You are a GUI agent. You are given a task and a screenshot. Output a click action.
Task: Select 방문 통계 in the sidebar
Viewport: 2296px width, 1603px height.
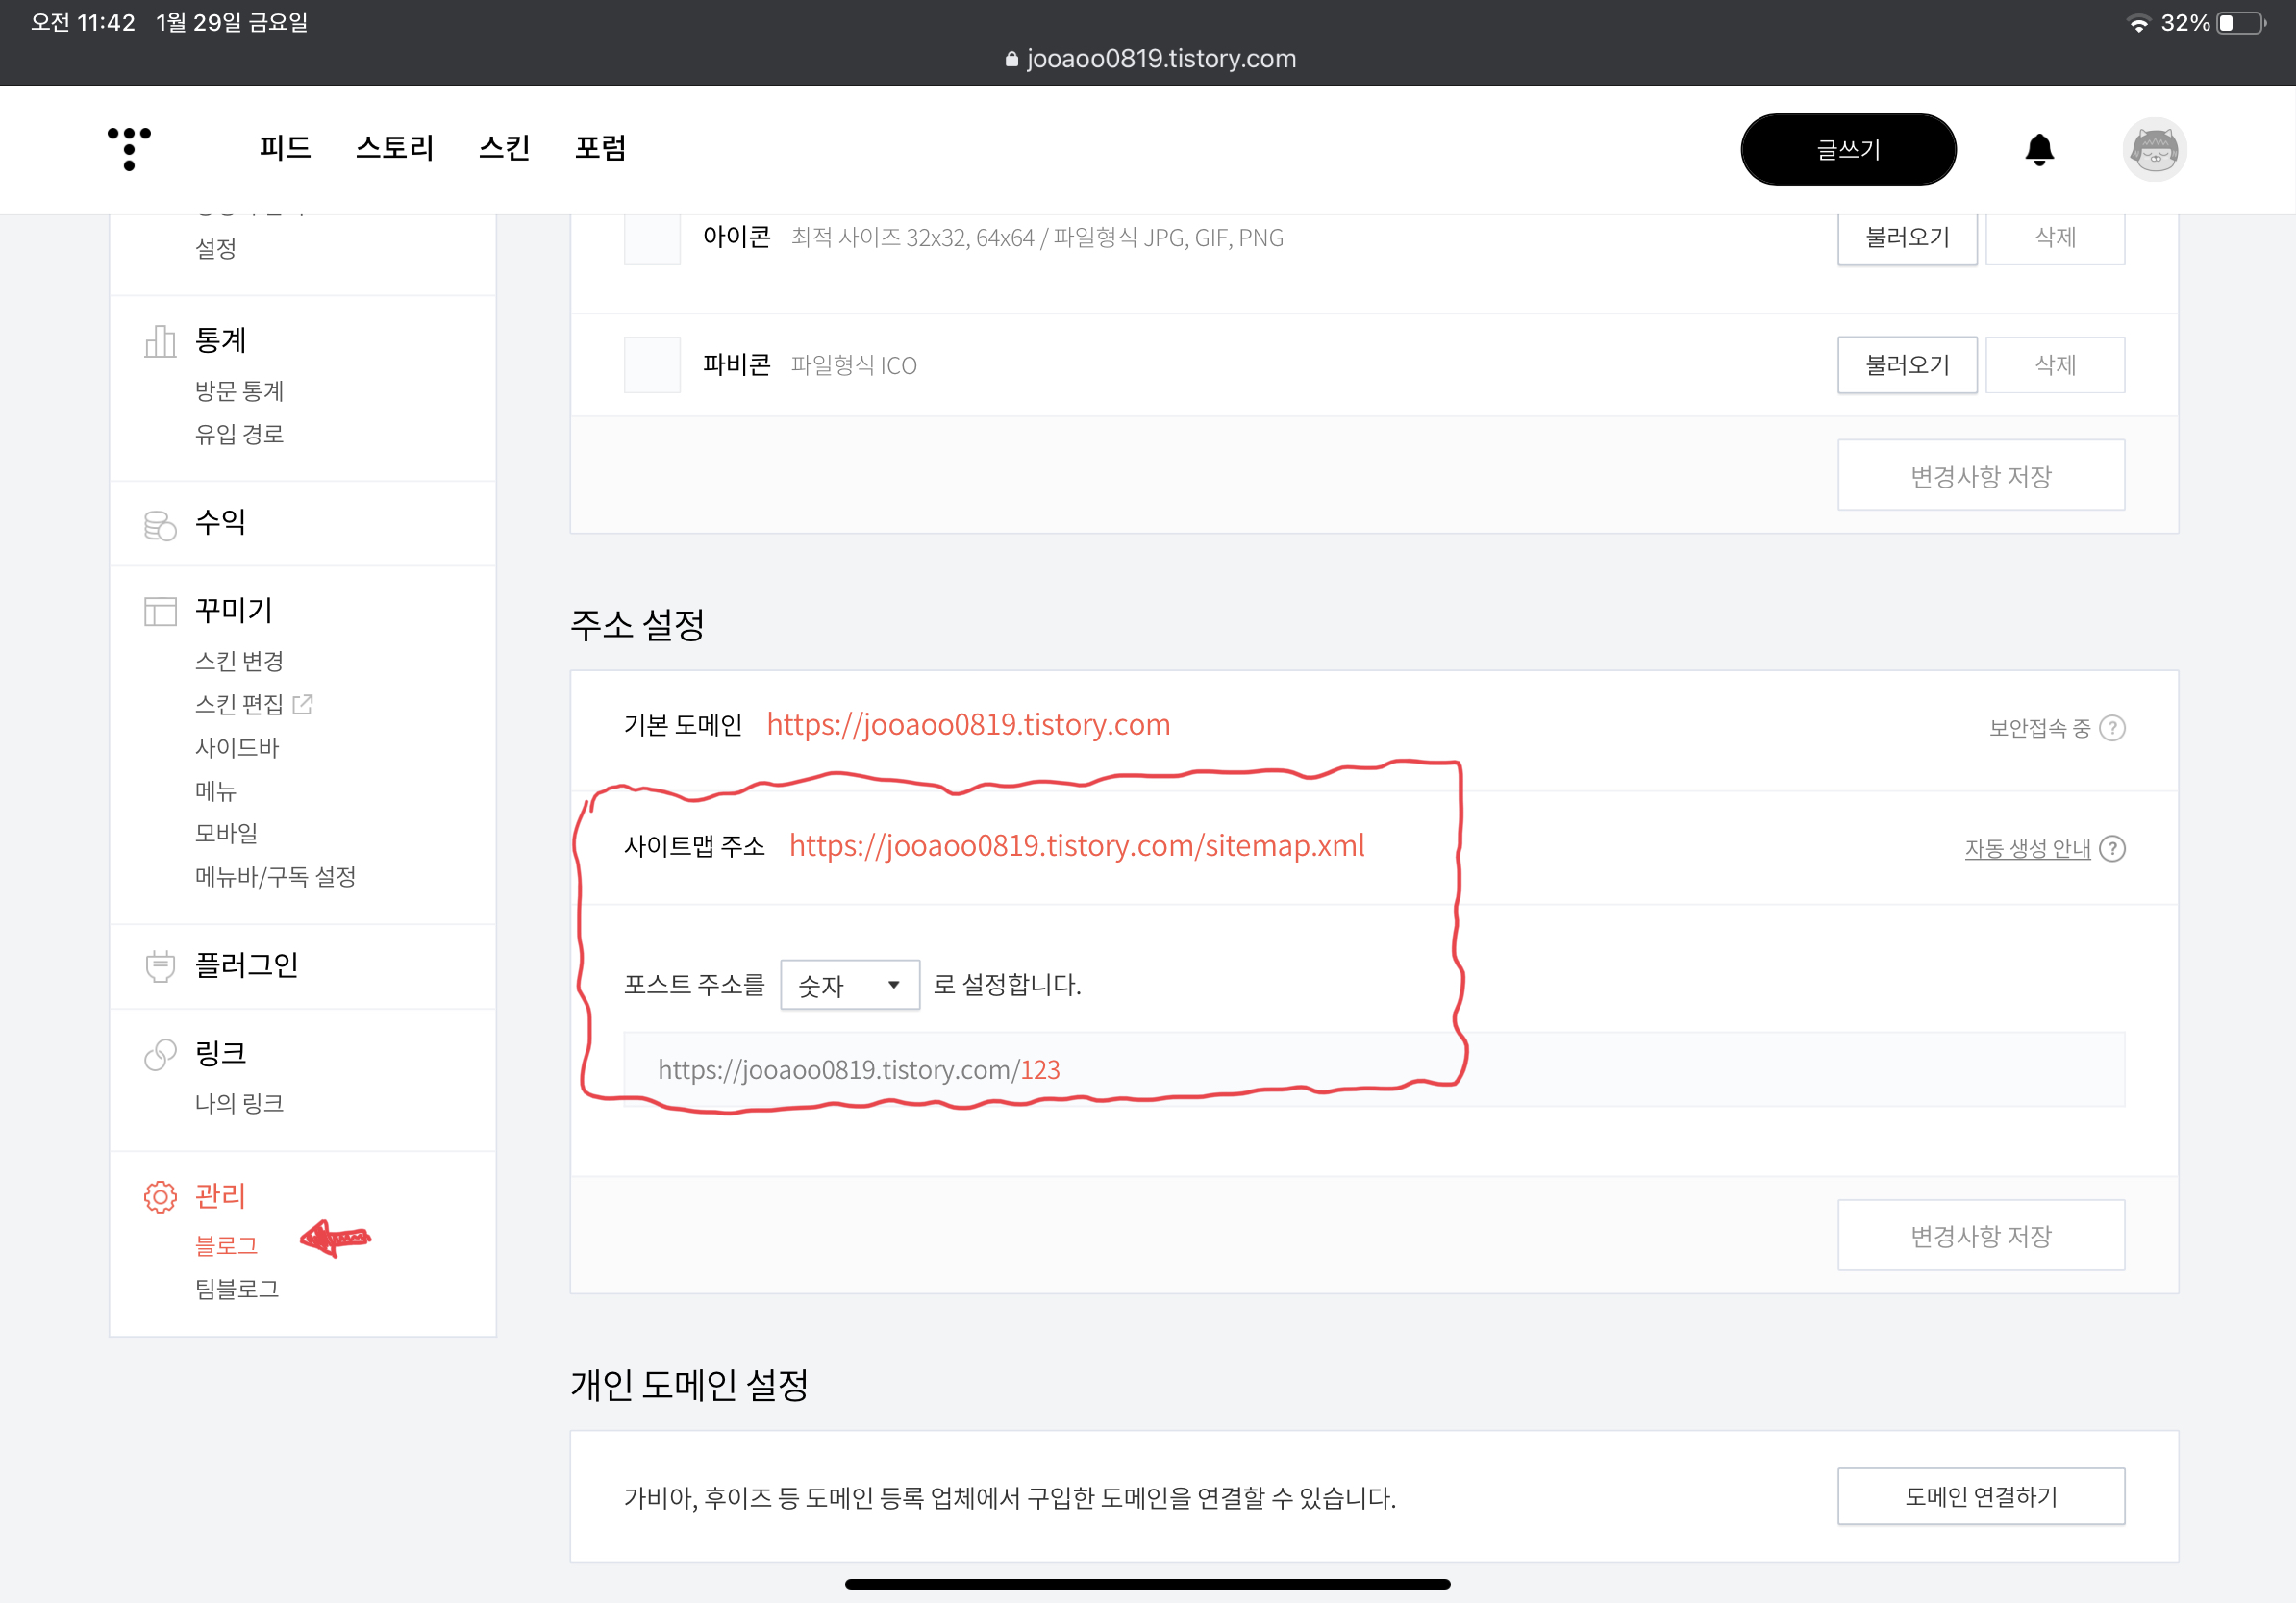tap(240, 391)
